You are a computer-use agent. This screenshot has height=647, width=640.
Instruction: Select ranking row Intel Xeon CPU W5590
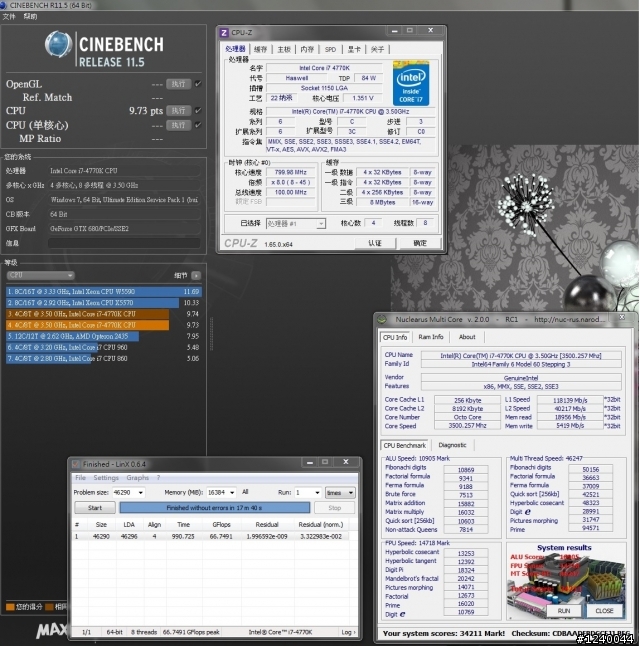(104, 292)
